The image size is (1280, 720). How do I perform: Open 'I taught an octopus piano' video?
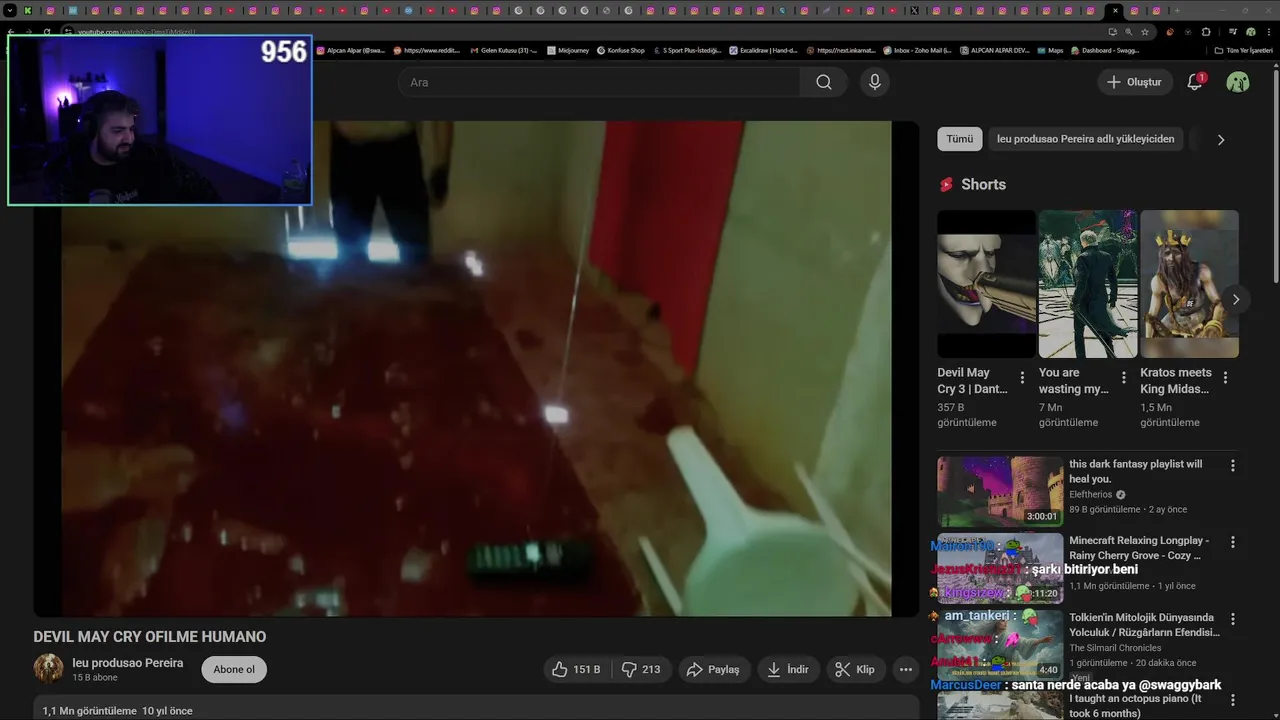point(1136,706)
